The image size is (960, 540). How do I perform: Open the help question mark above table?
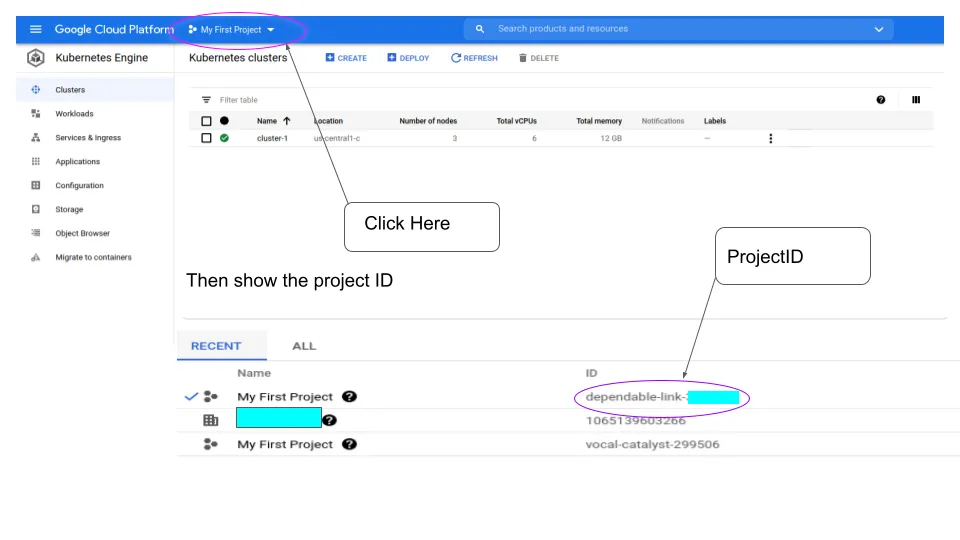tap(880, 100)
